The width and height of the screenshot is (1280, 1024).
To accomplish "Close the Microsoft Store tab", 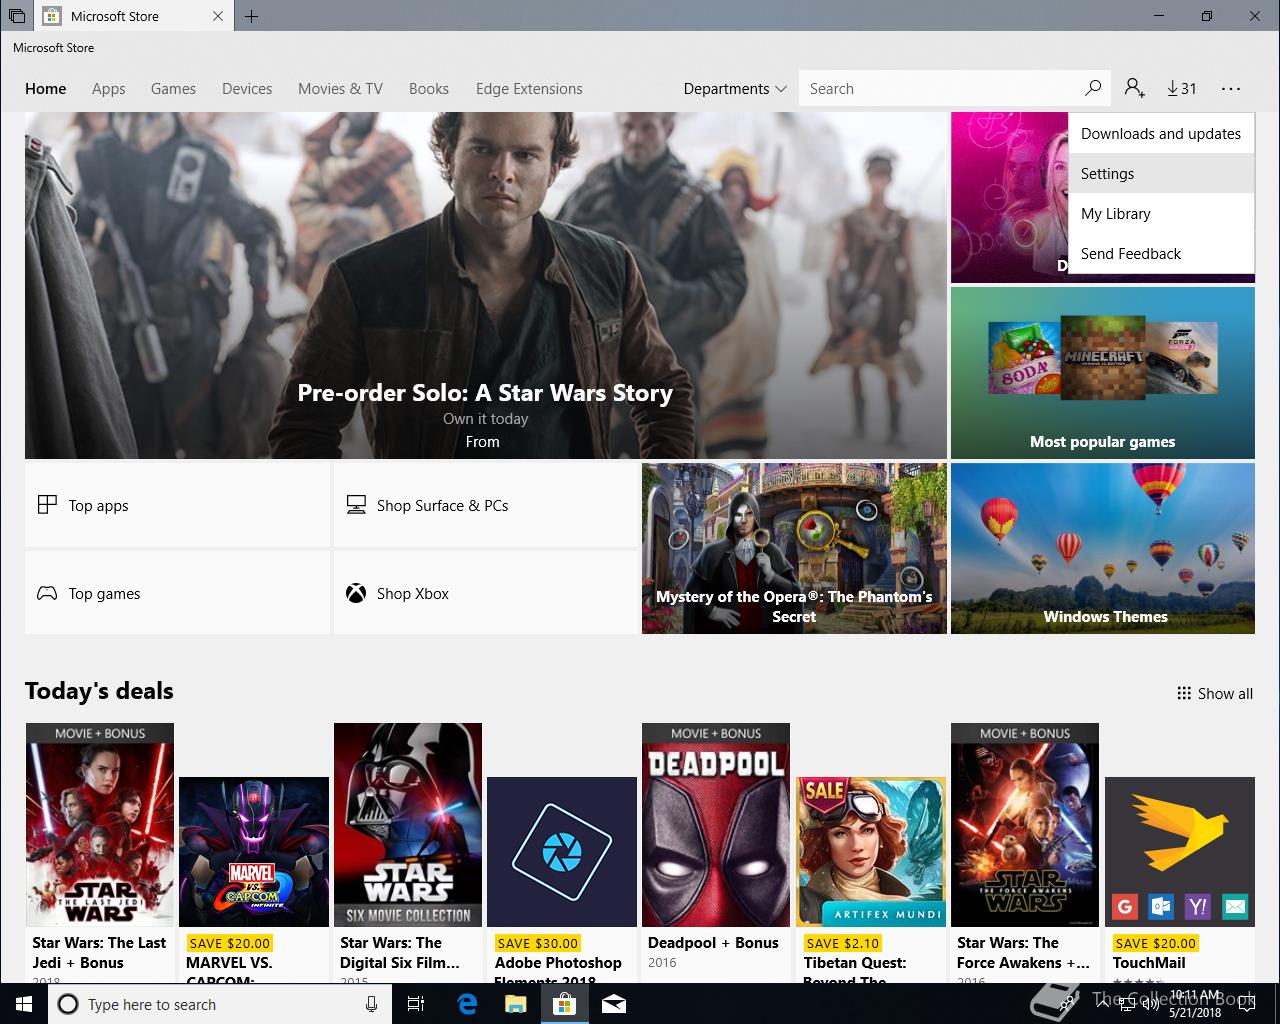I will click(219, 16).
